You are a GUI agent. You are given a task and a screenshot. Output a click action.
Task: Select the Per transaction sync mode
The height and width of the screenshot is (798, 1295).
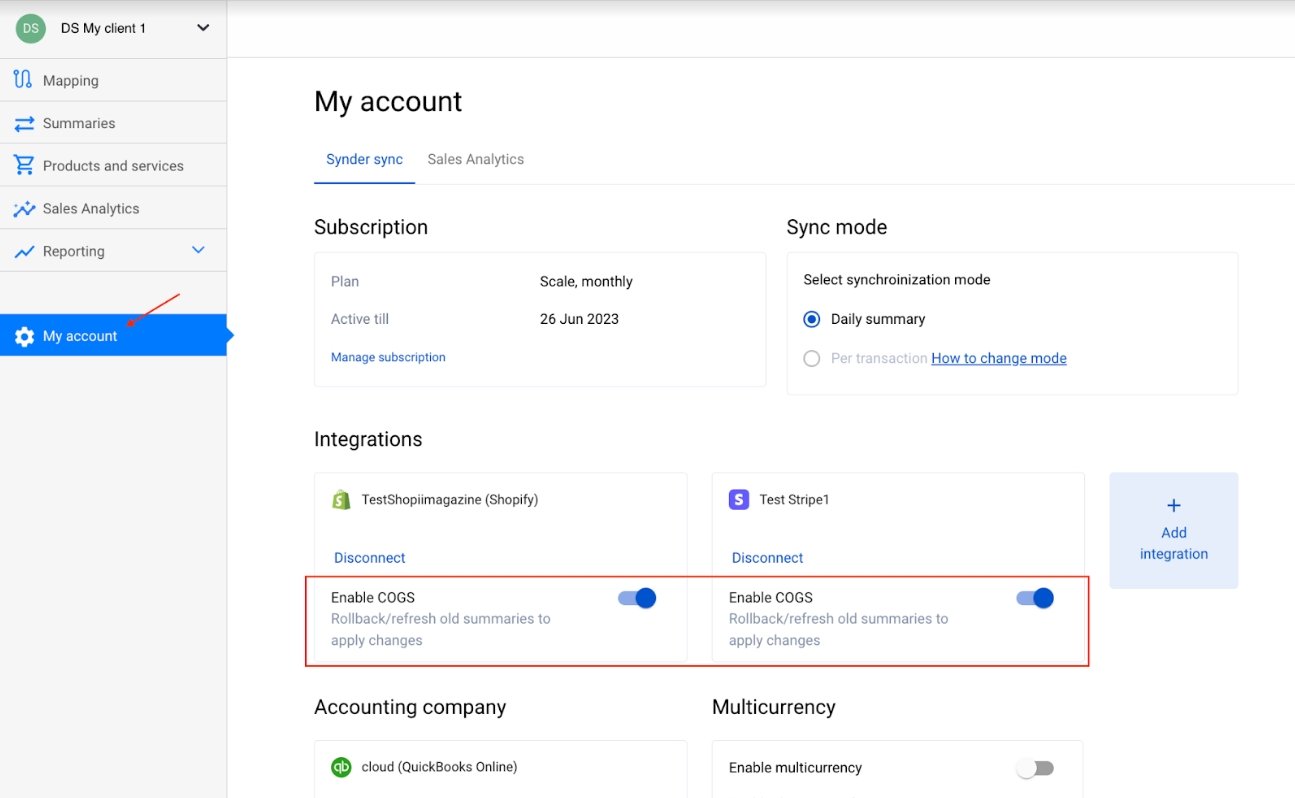tap(811, 358)
